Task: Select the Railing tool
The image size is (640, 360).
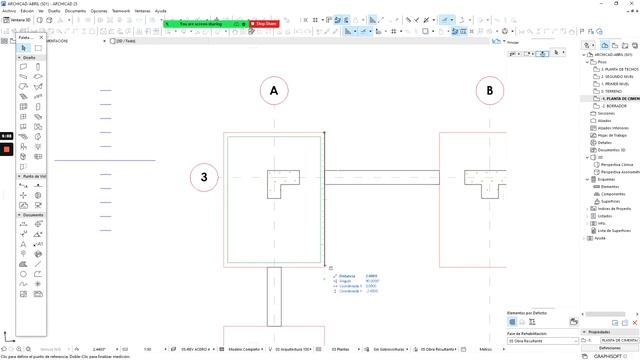Action: (x=38, y=97)
